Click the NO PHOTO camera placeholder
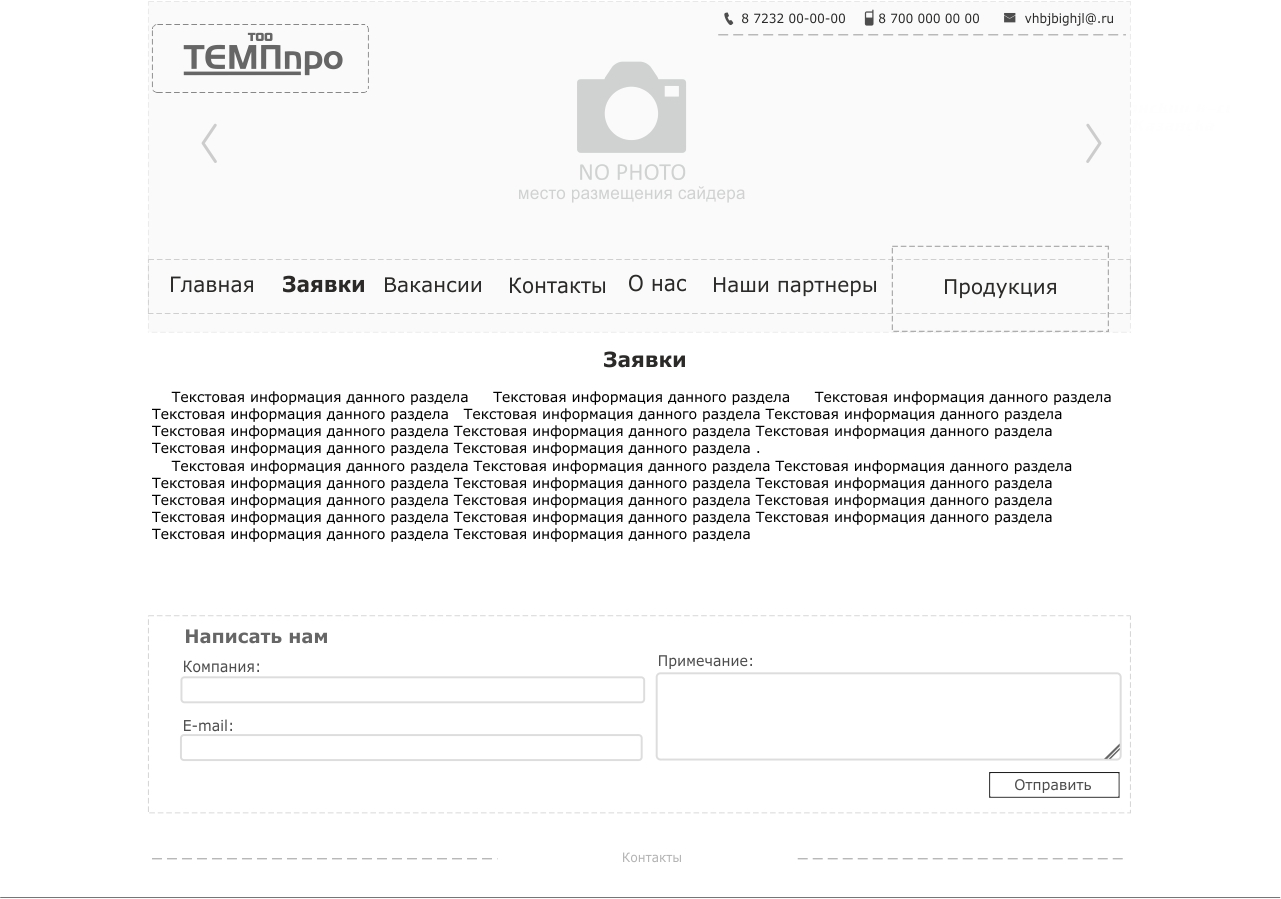This screenshot has width=1281, height=899. pyautogui.click(x=631, y=108)
